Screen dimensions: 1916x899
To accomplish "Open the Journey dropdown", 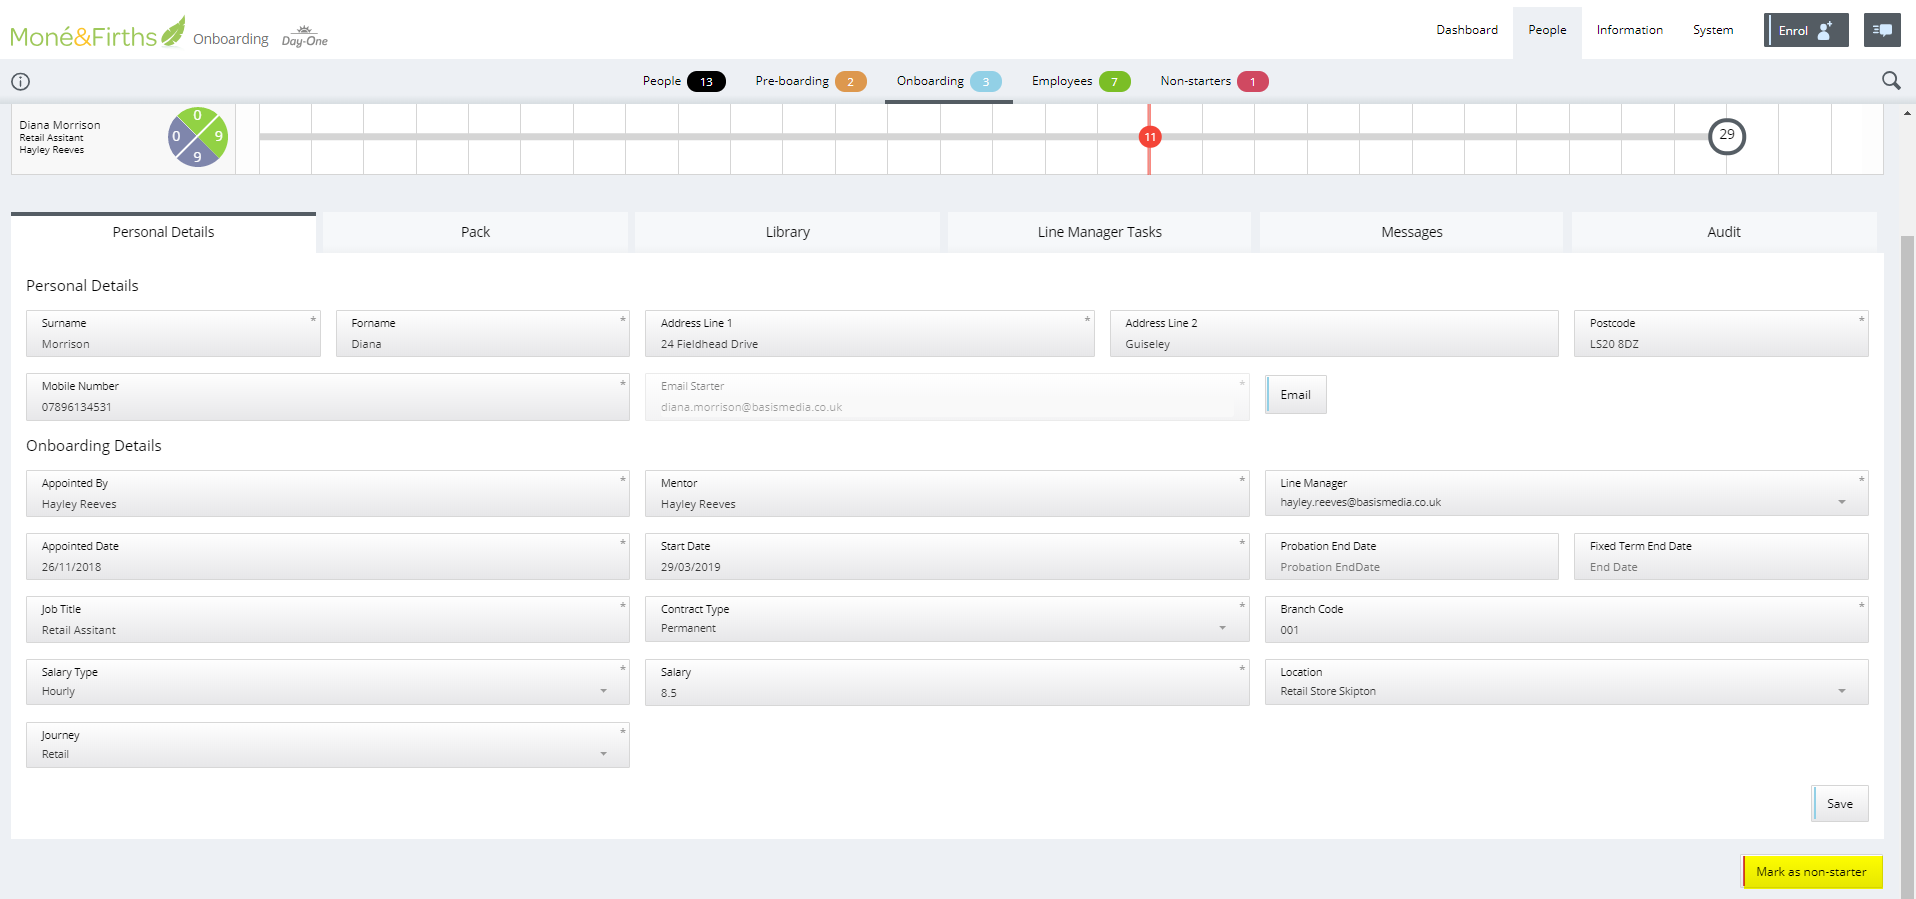I will tap(603, 754).
